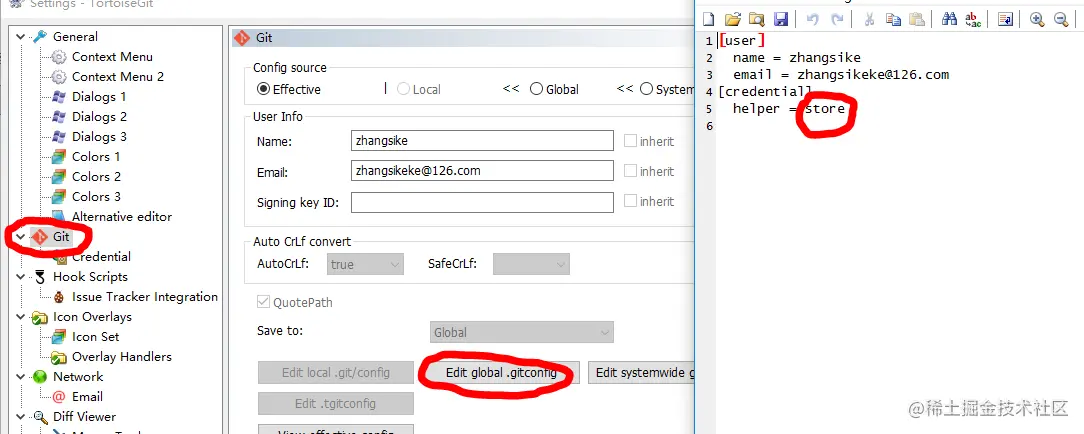This screenshot has width=1084, height=434.
Task: Open Dialogs 2 settings page
Action: [x=99, y=117]
